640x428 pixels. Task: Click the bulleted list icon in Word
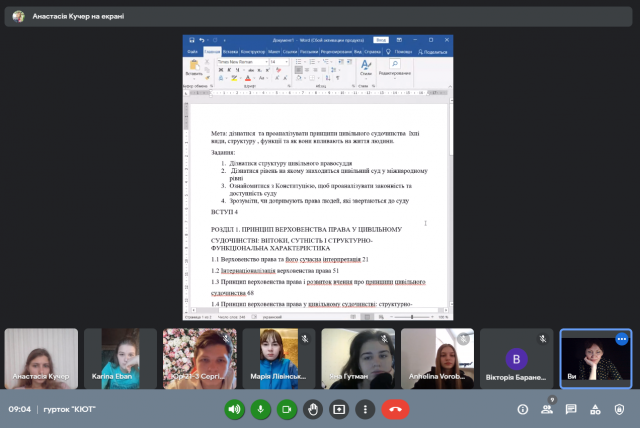click(x=298, y=62)
